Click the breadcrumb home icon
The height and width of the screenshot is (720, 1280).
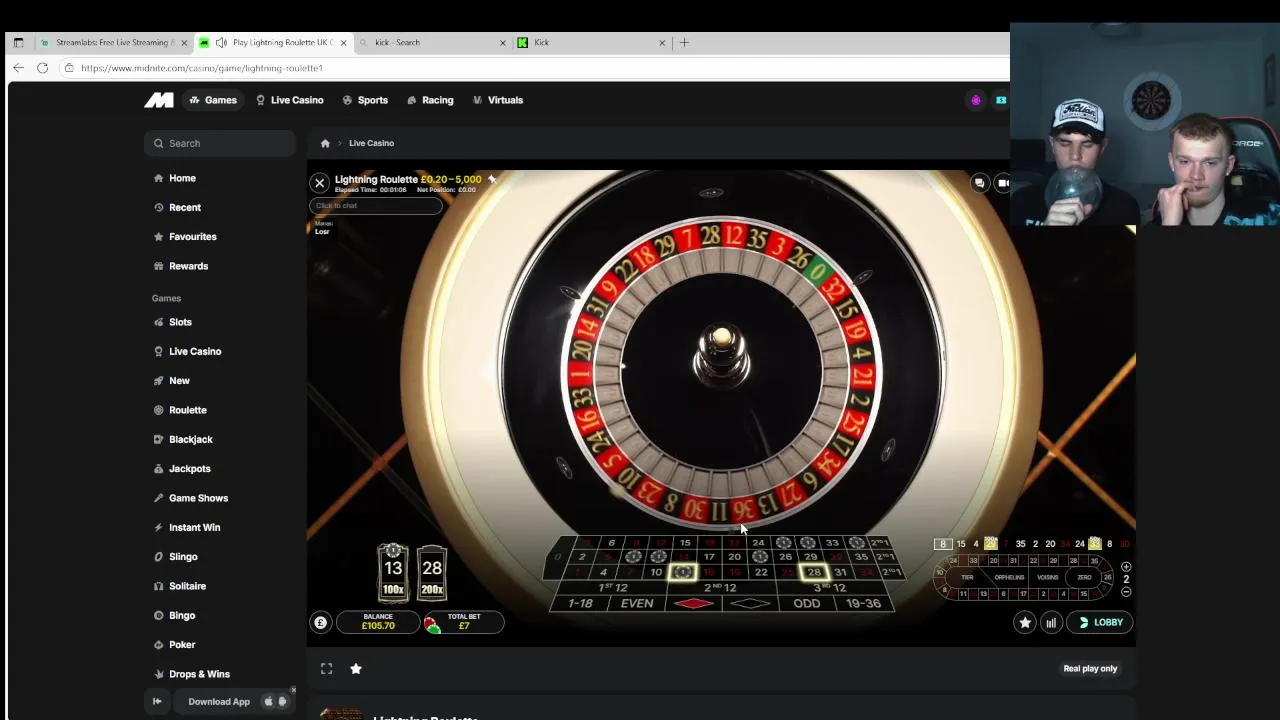(325, 143)
